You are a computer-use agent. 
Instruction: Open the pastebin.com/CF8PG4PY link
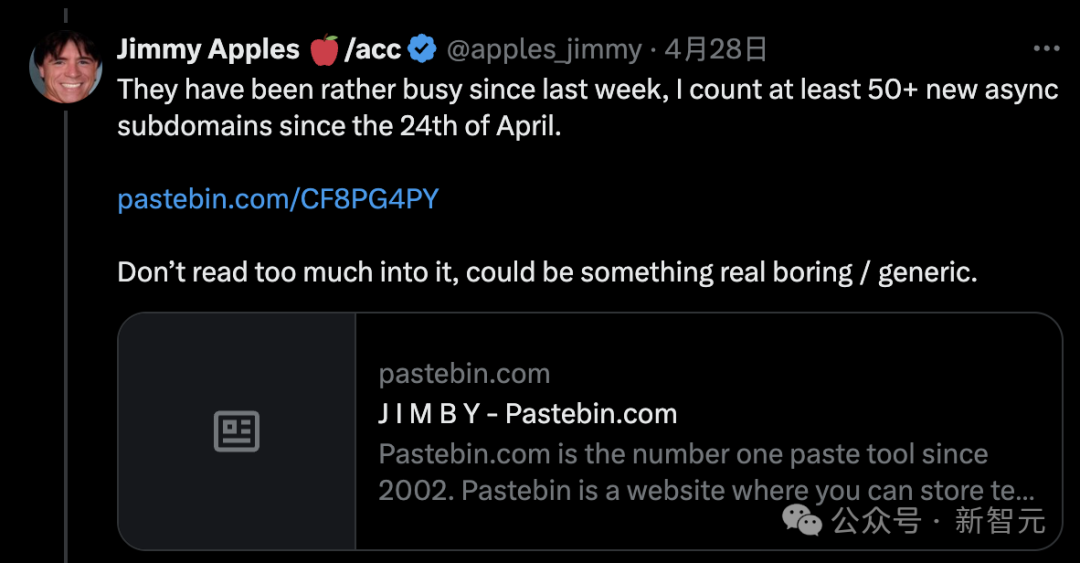click(278, 199)
